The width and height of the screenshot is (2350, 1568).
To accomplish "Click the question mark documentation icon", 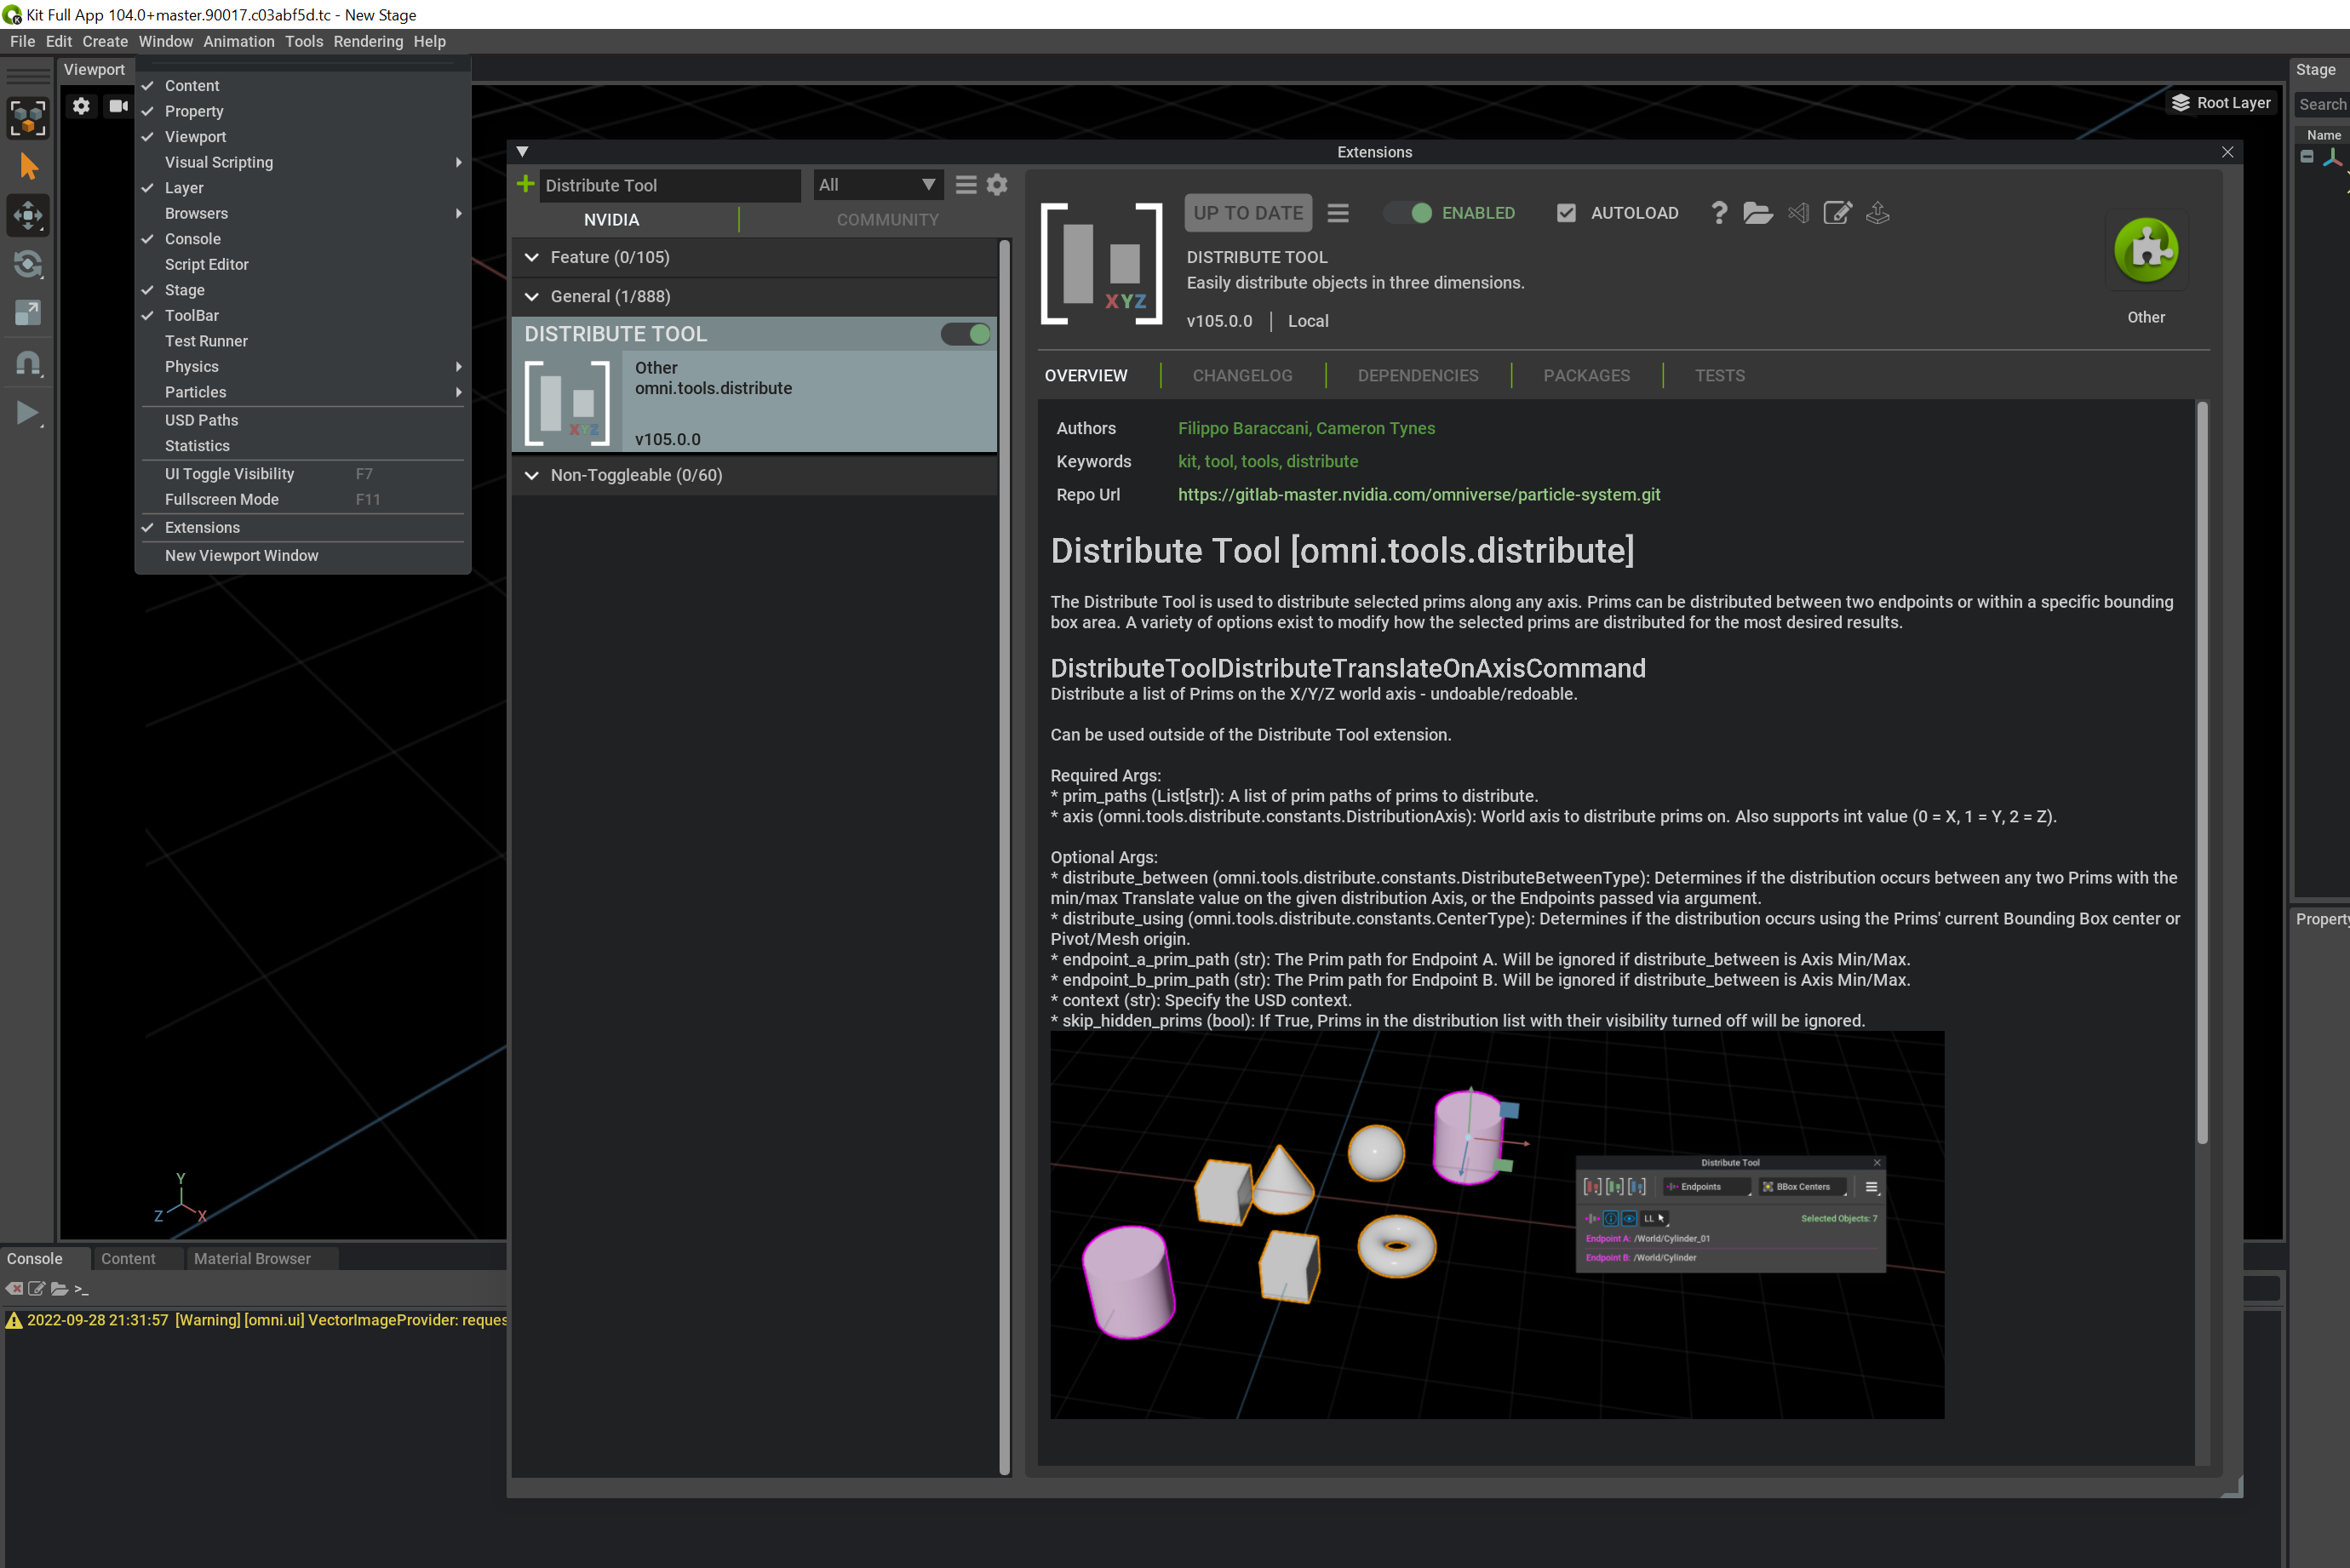I will click(1719, 213).
